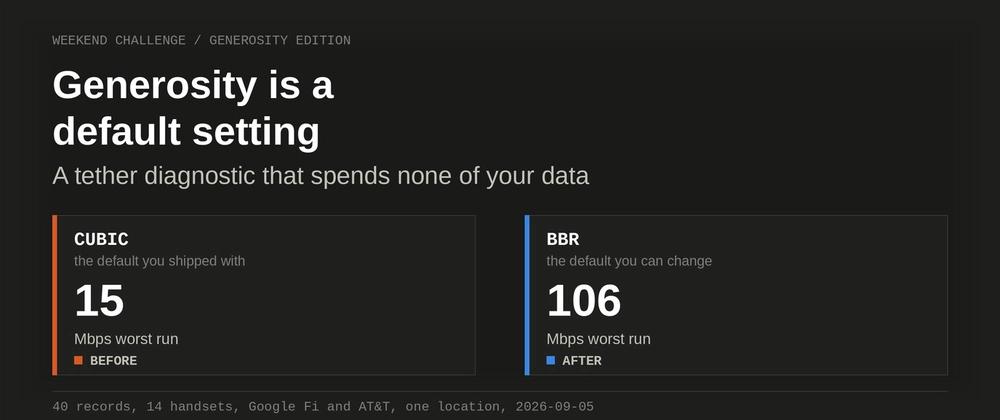Click the blue accent bar of the BBR card

(527, 295)
